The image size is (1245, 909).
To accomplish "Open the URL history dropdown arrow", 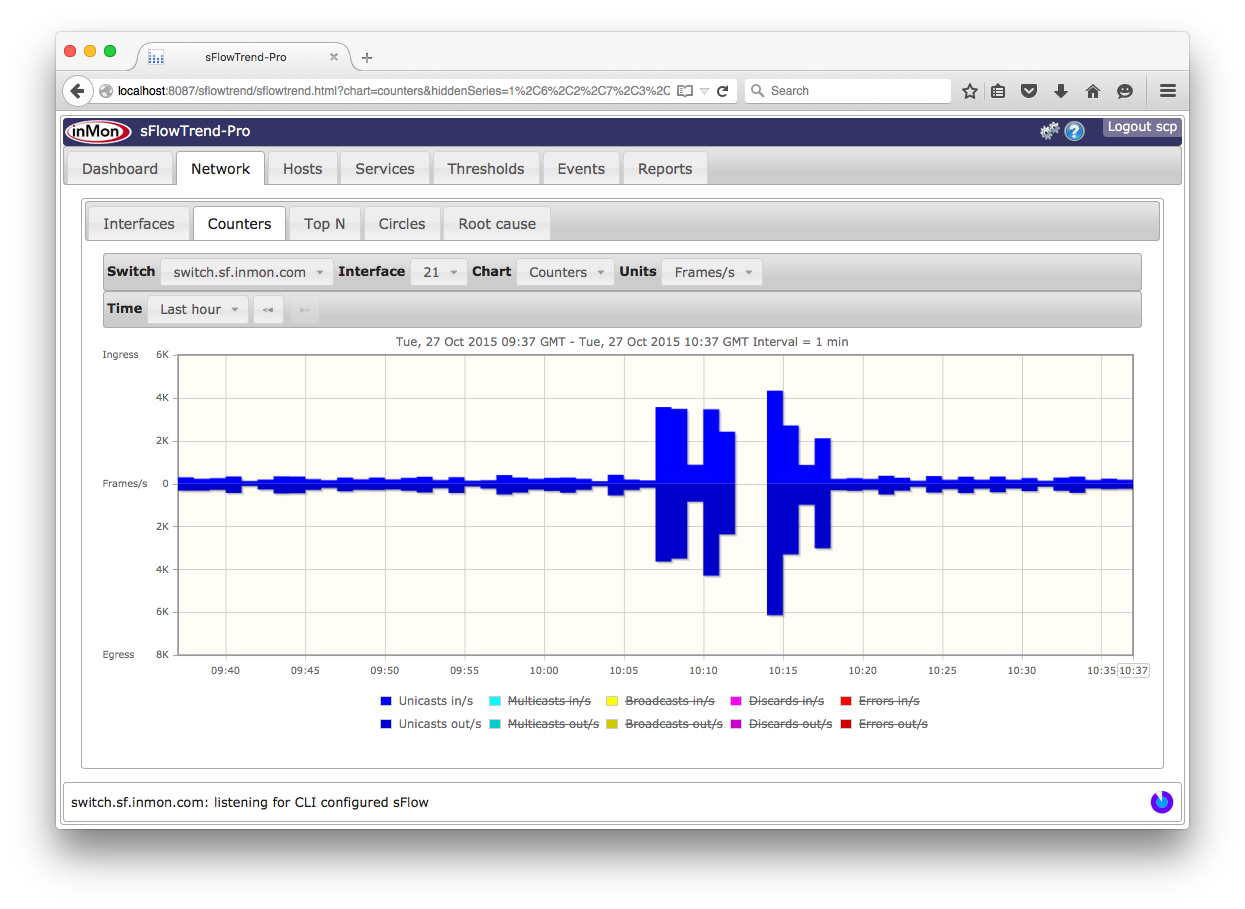I will click(704, 91).
